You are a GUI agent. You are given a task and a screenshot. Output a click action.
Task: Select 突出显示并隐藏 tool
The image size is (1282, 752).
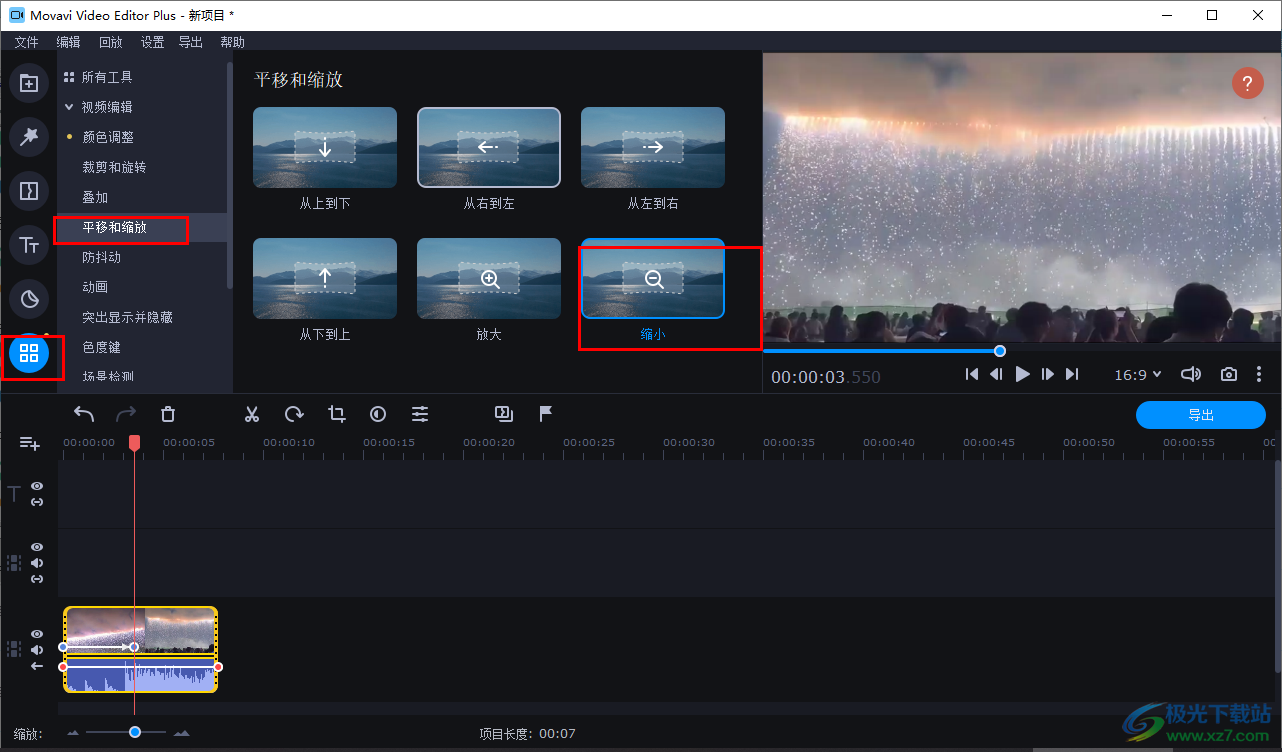tap(127, 317)
